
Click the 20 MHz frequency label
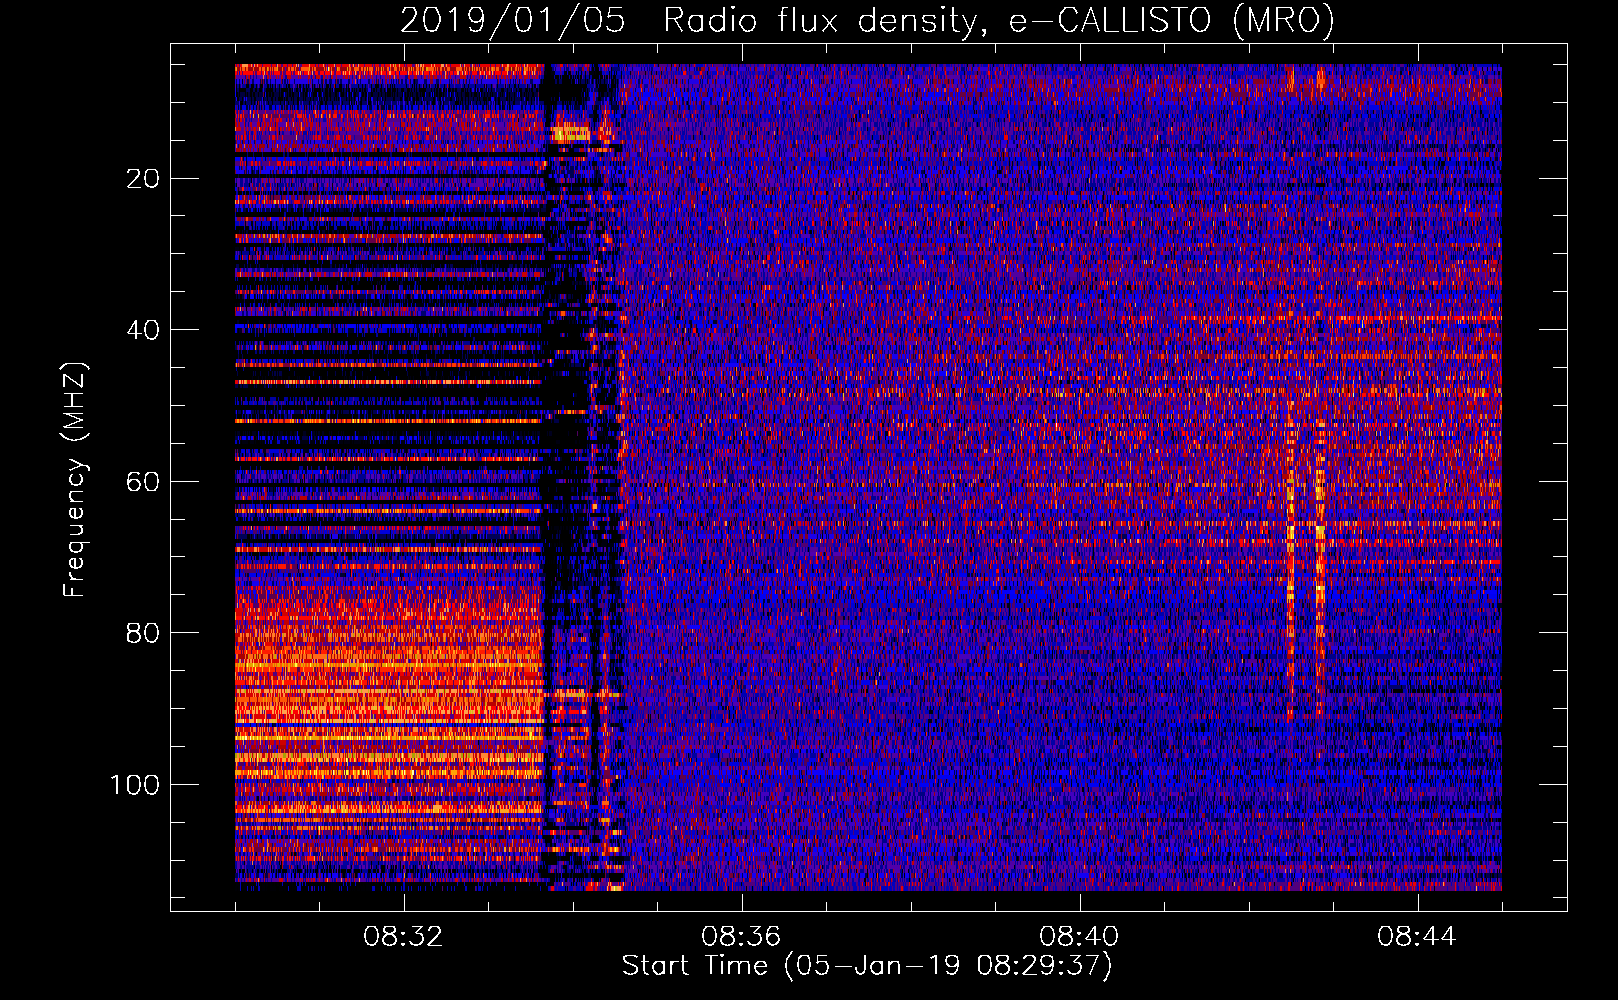pos(144,178)
